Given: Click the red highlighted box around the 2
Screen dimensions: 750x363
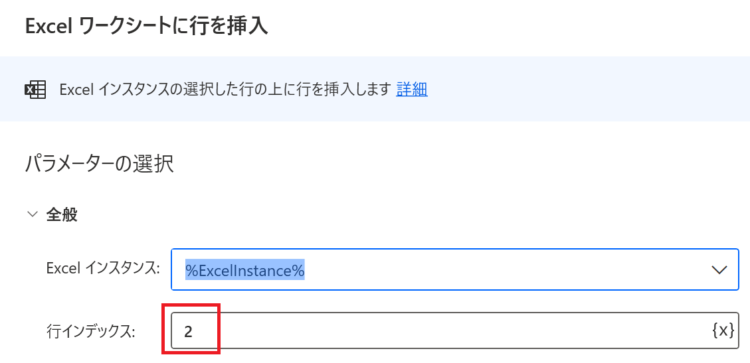Looking at the screenshot, I should [190, 329].
